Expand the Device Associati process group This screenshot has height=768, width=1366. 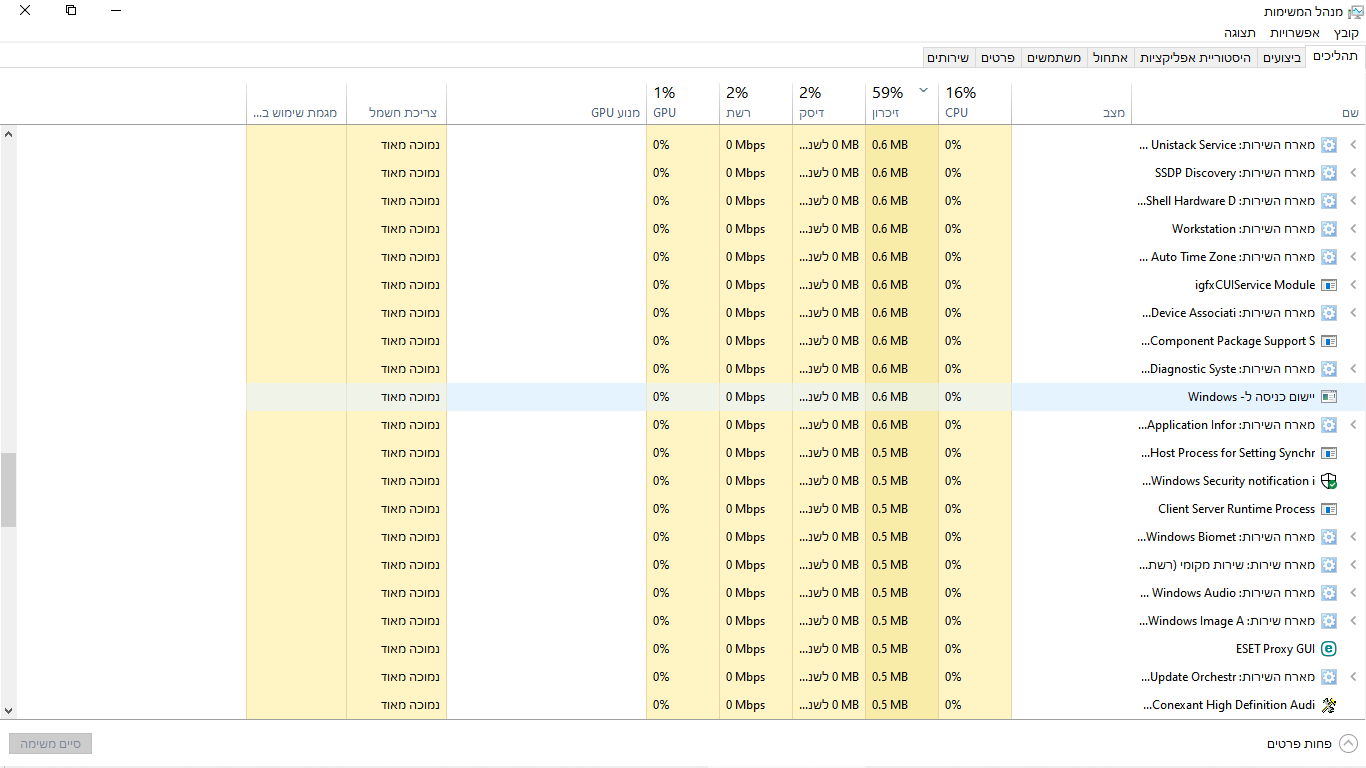tap(1353, 313)
